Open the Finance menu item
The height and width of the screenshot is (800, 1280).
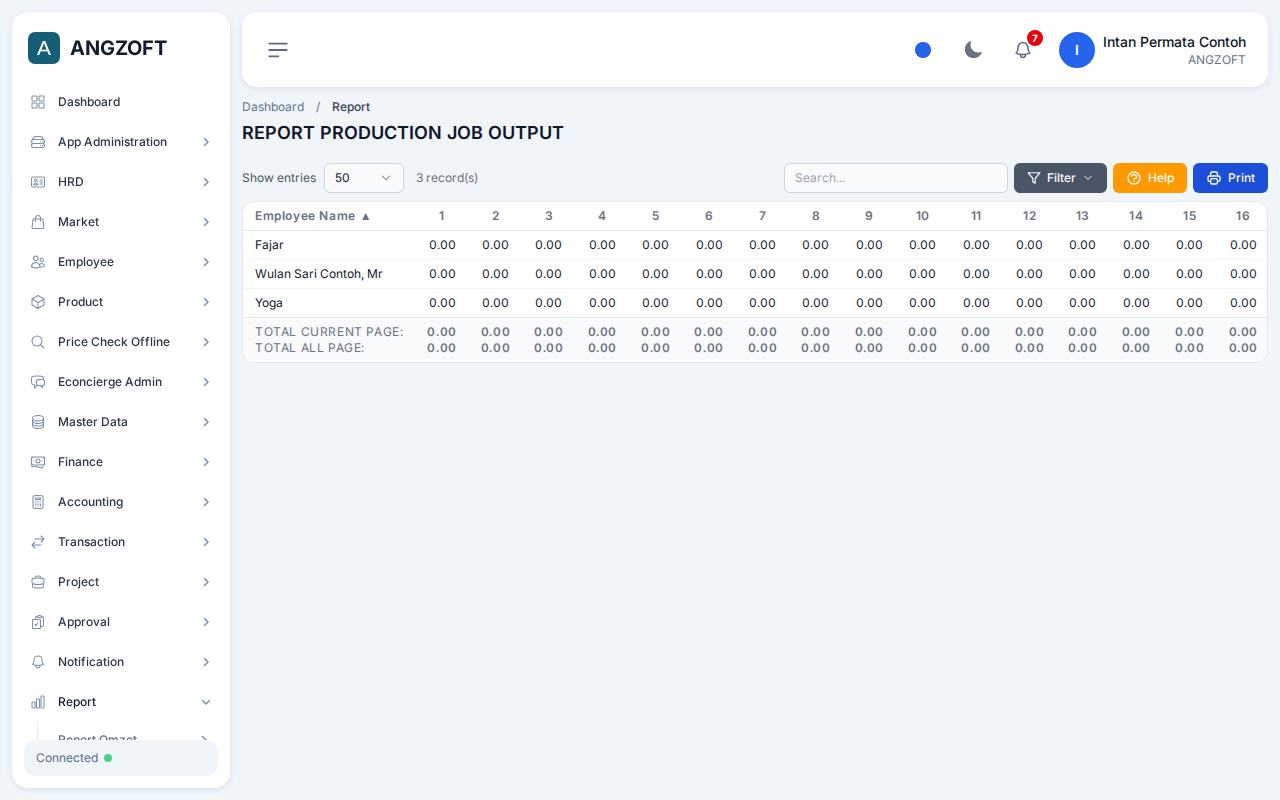[x=121, y=462]
